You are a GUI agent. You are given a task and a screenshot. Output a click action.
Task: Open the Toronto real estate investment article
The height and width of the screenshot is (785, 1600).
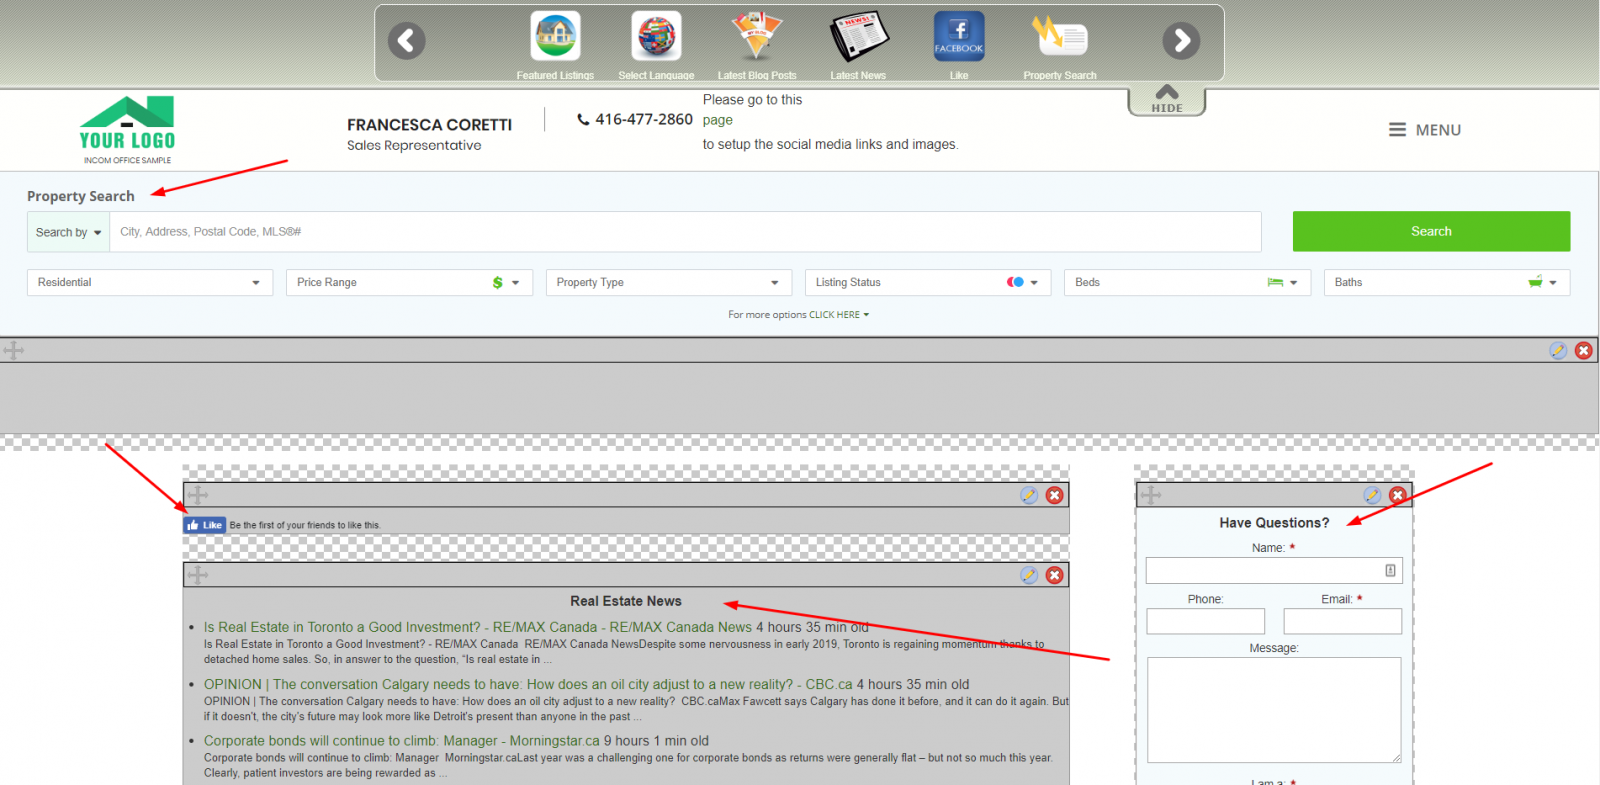[400, 627]
